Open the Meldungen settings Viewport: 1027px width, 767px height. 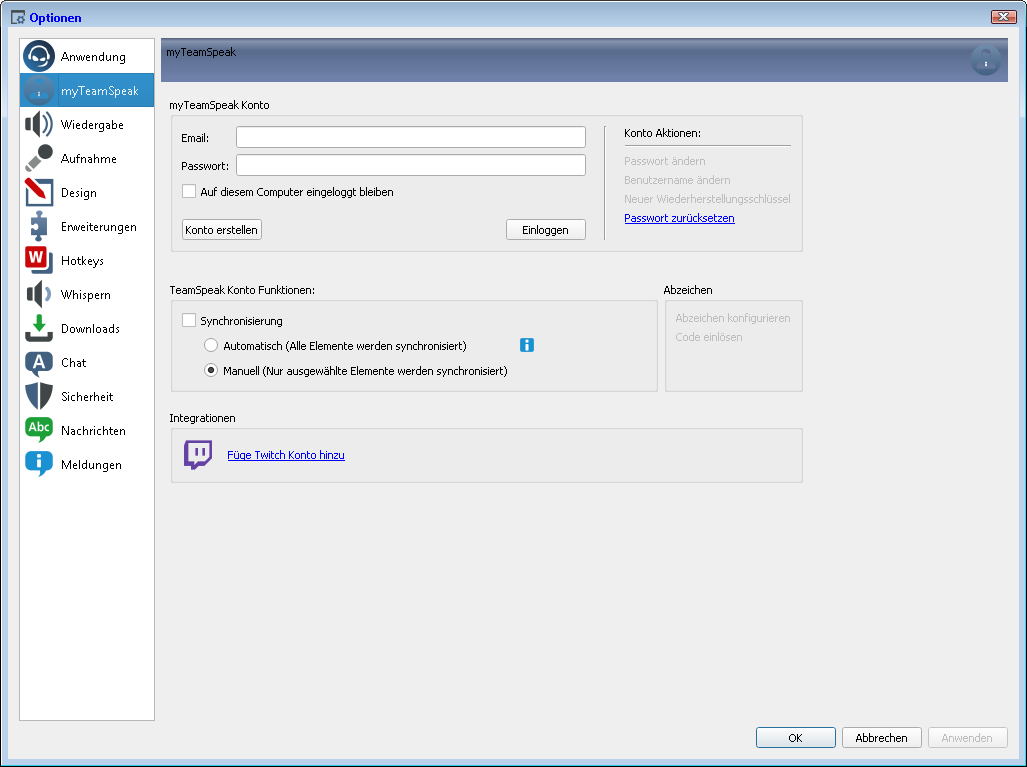(87, 465)
